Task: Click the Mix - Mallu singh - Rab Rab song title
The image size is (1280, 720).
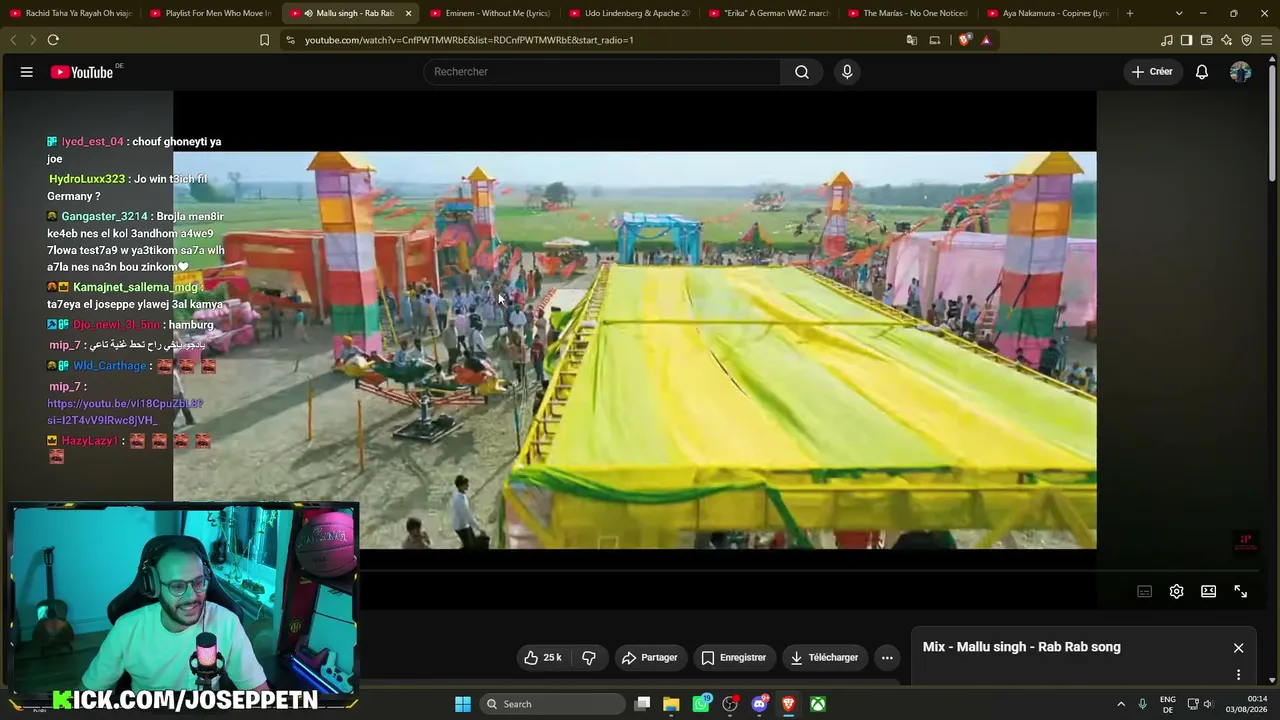Action: [1021, 647]
